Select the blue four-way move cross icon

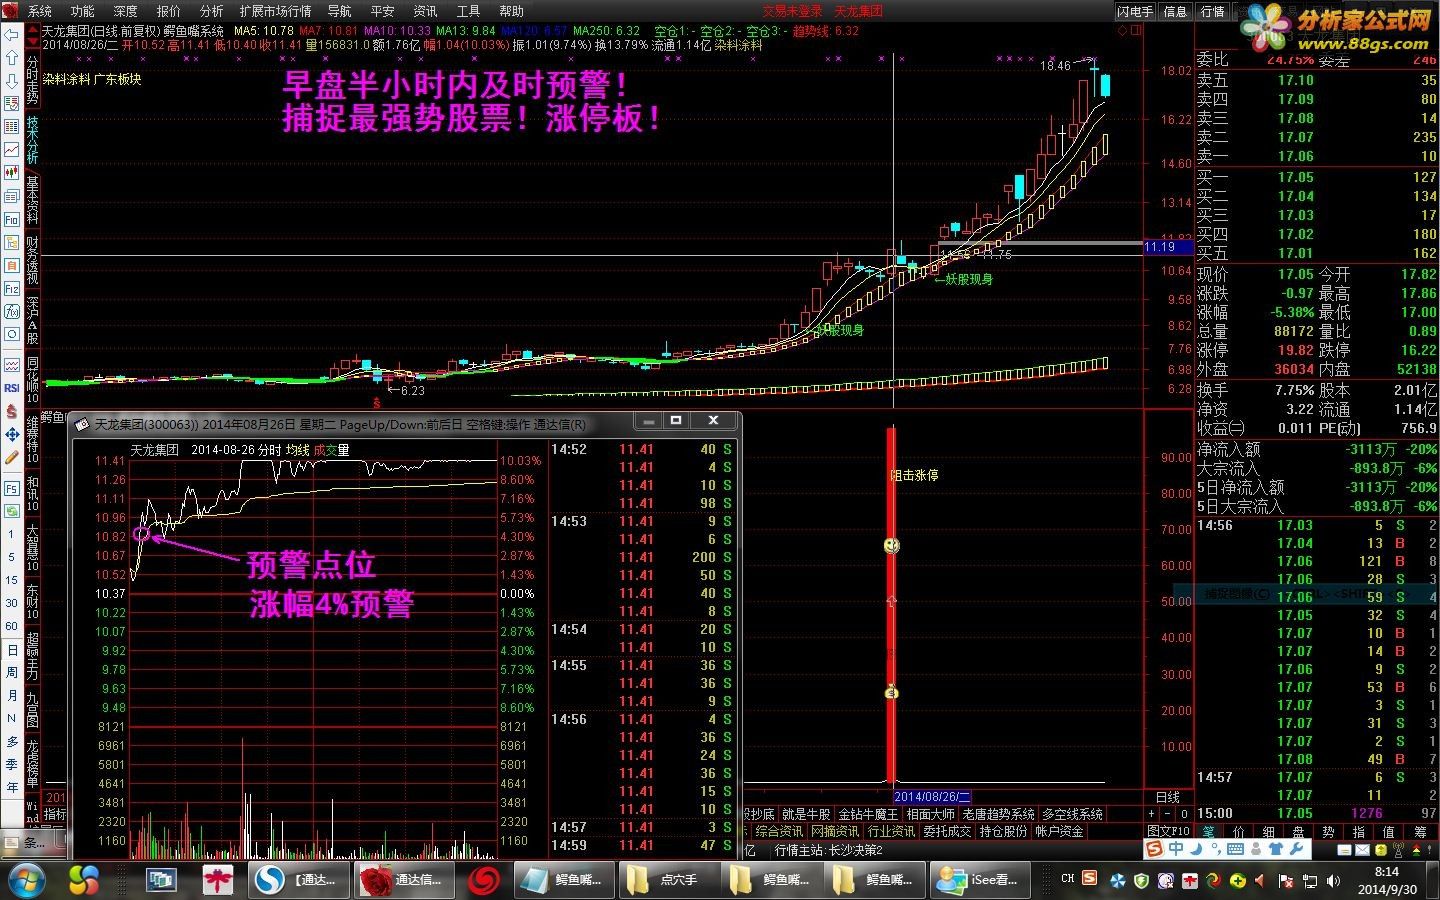tap(11, 434)
